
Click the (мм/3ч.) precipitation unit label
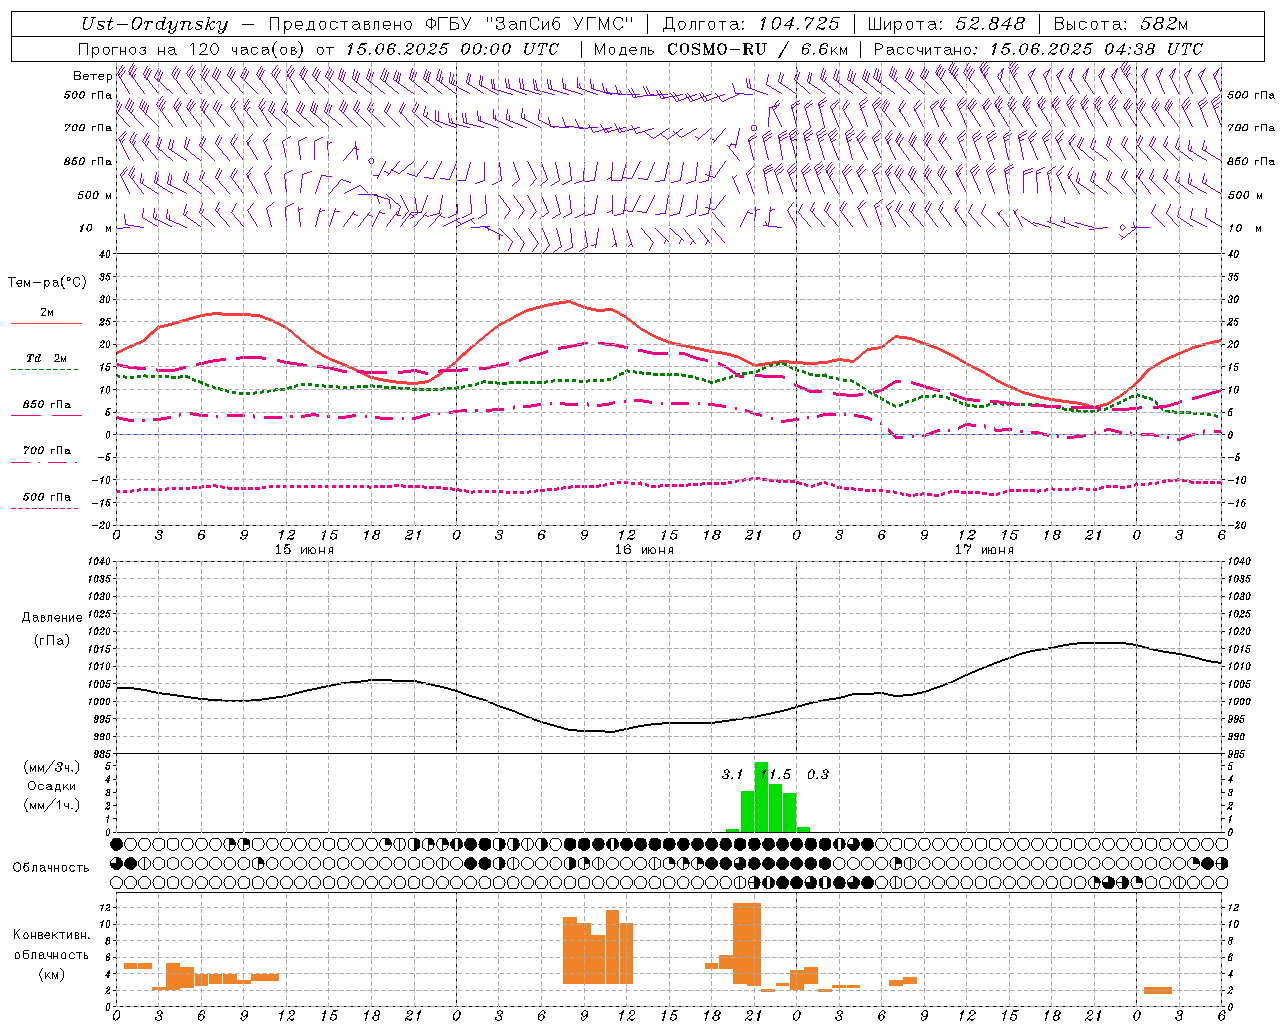pyautogui.click(x=52, y=767)
